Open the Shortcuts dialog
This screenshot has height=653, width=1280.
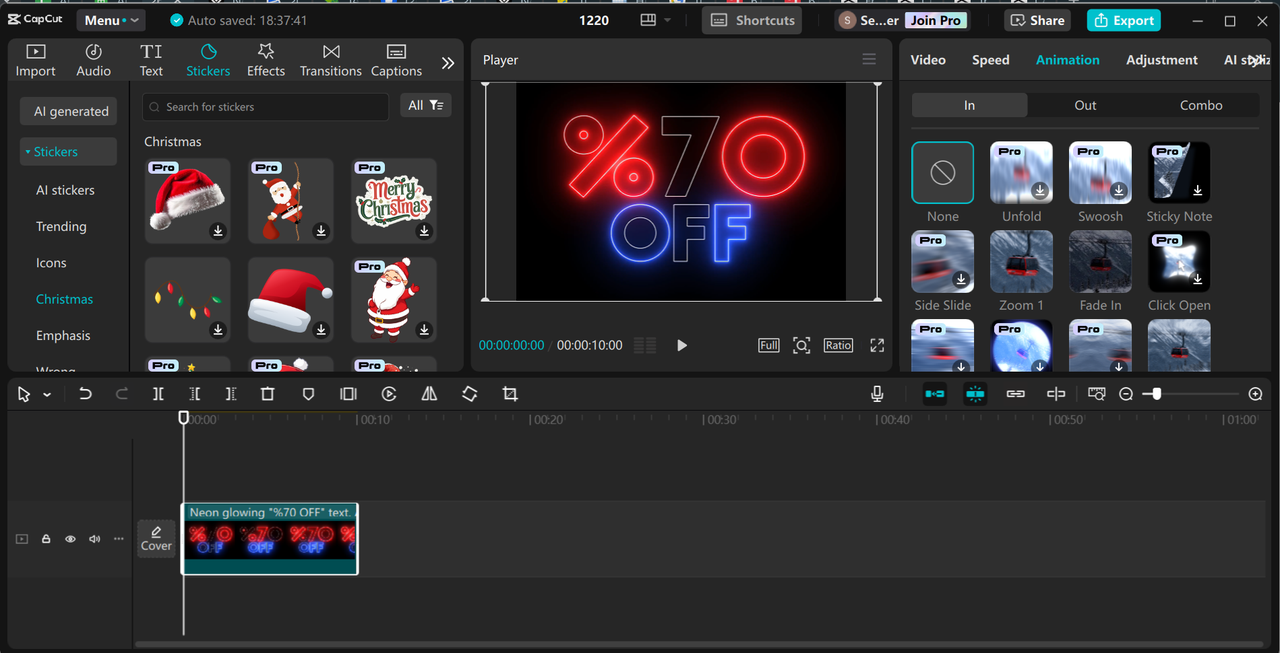tap(752, 20)
